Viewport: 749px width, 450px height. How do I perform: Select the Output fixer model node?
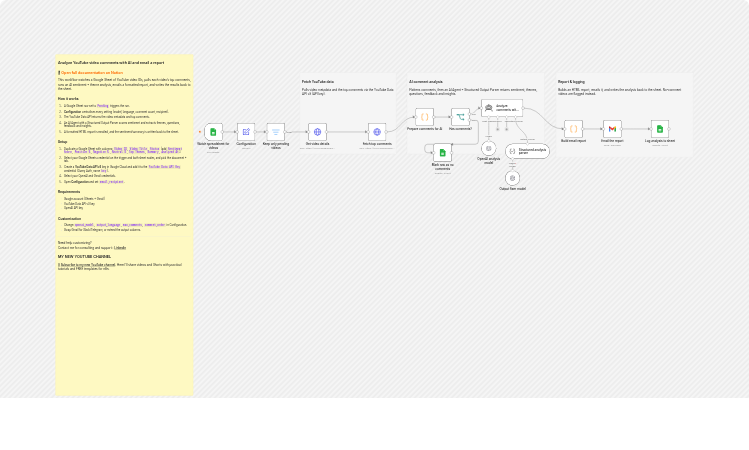(512, 178)
